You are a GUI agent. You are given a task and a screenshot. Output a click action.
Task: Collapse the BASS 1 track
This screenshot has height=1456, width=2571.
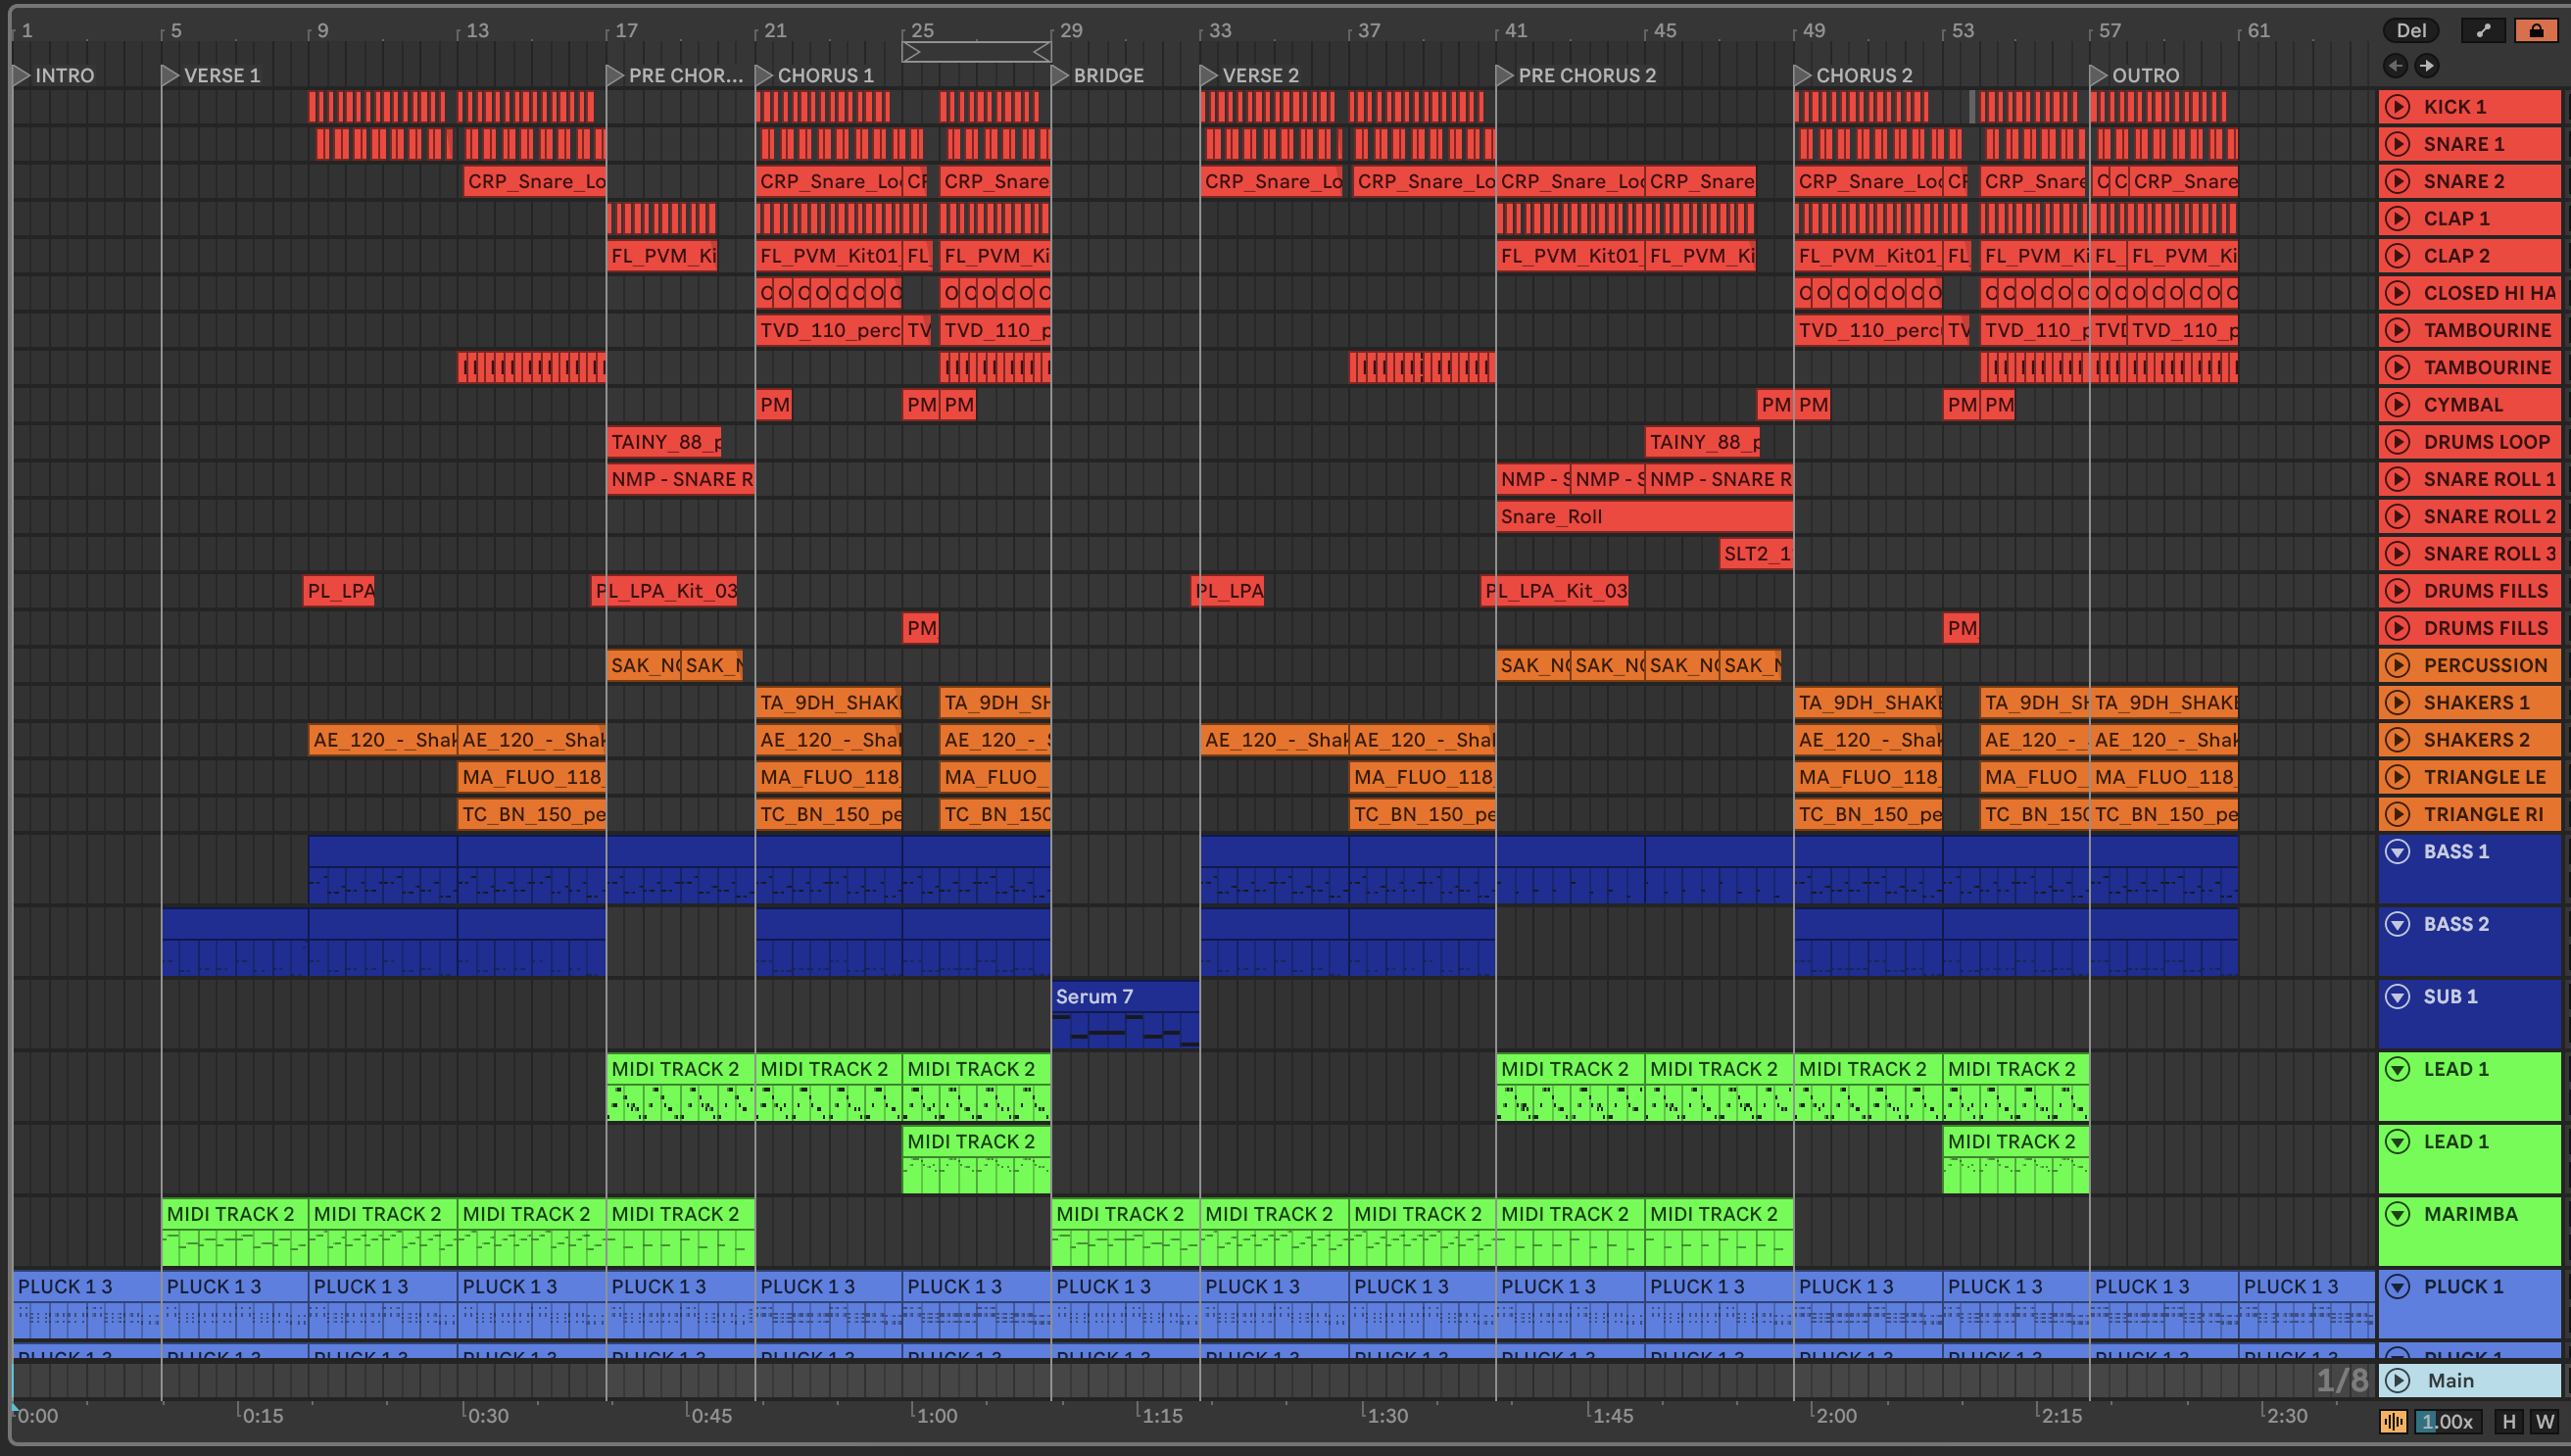[x=2398, y=851]
